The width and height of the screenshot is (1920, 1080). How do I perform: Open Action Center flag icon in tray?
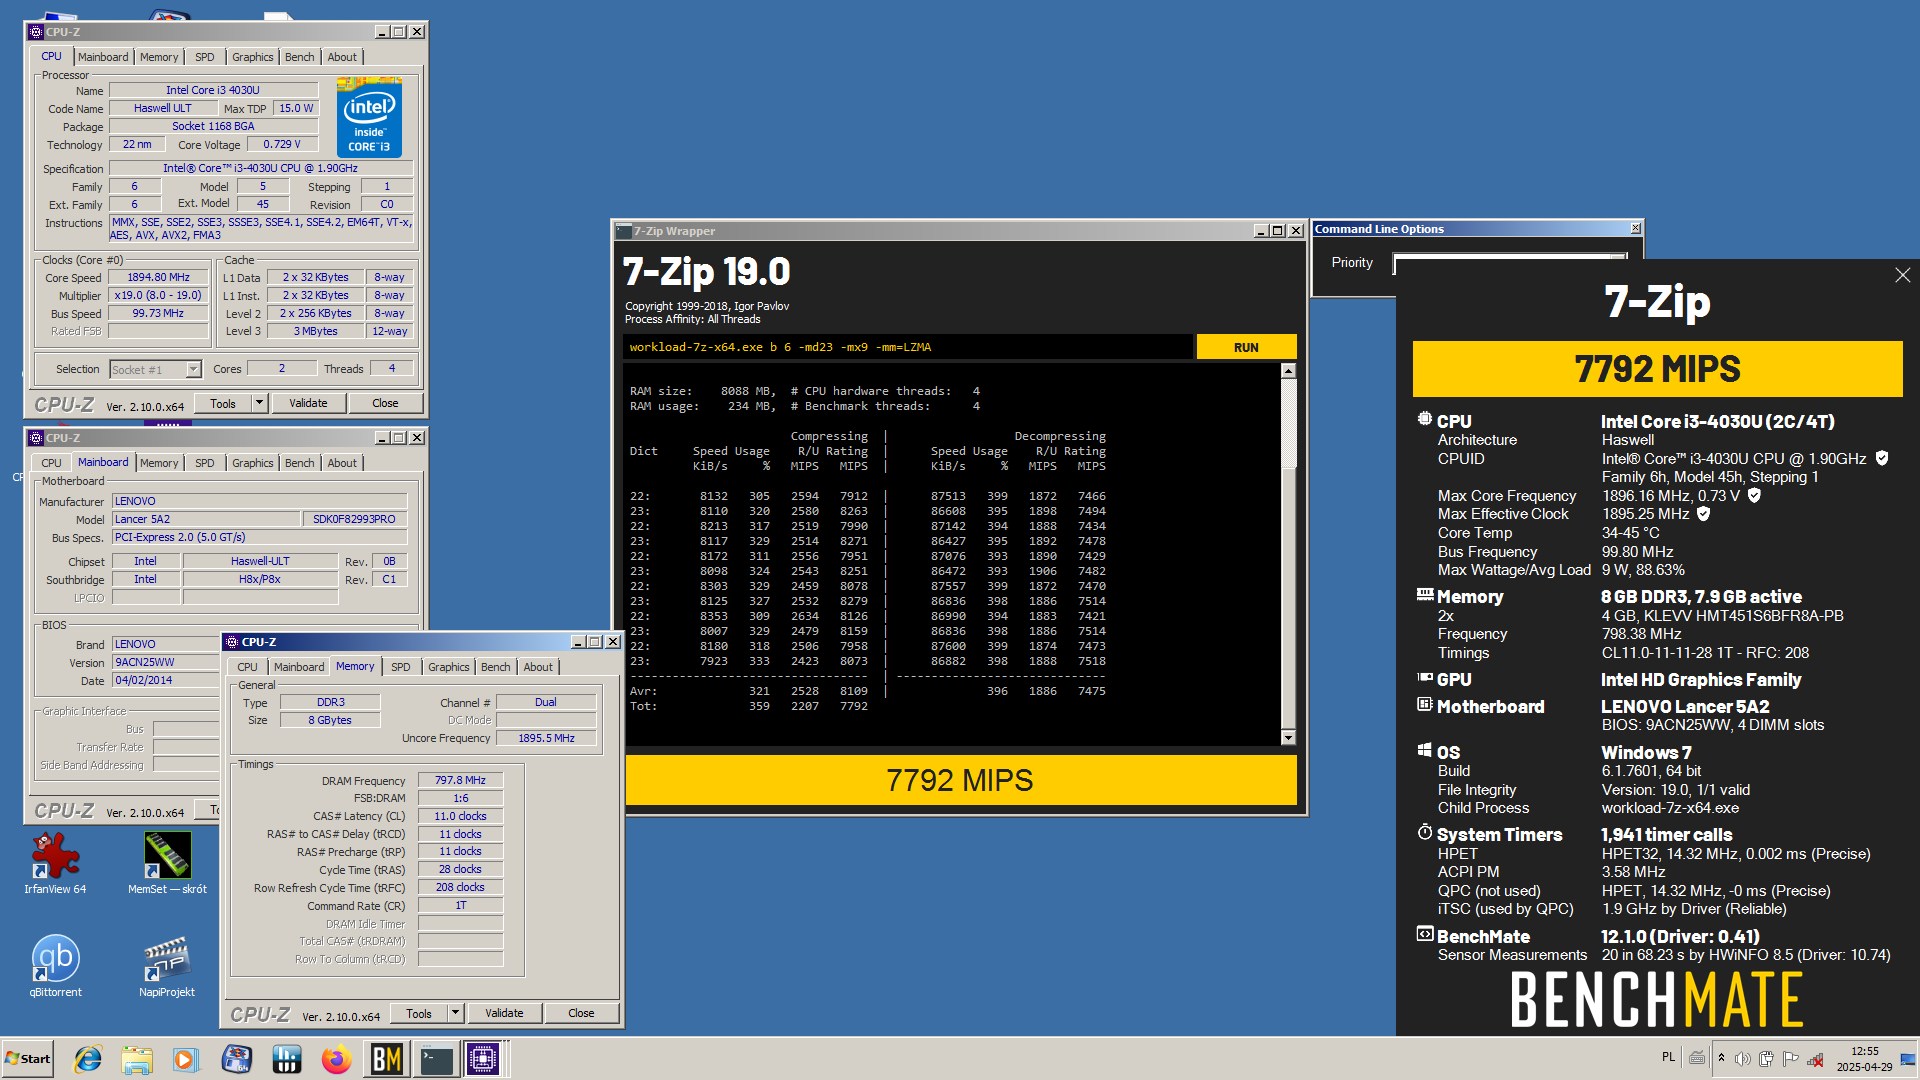[x=1791, y=1058]
